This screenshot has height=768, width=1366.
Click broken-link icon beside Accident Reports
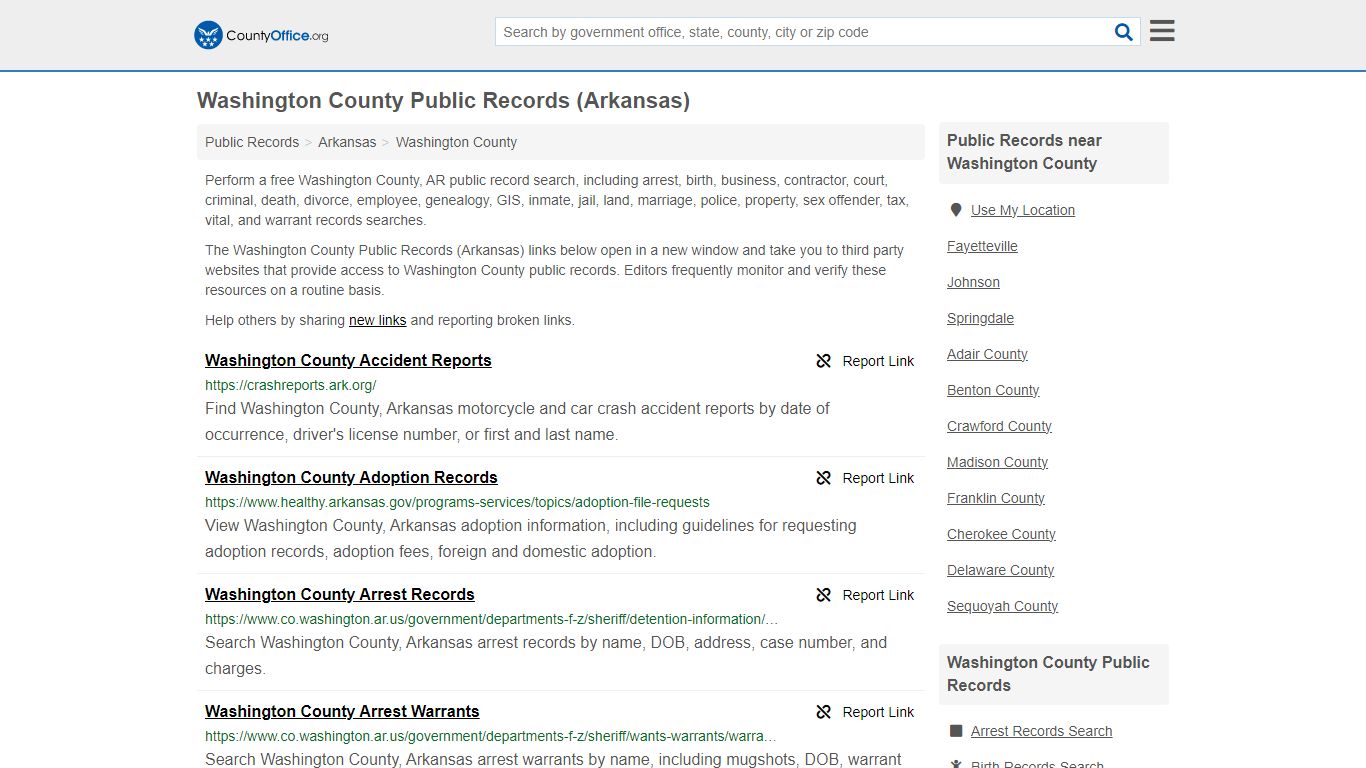[824, 361]
